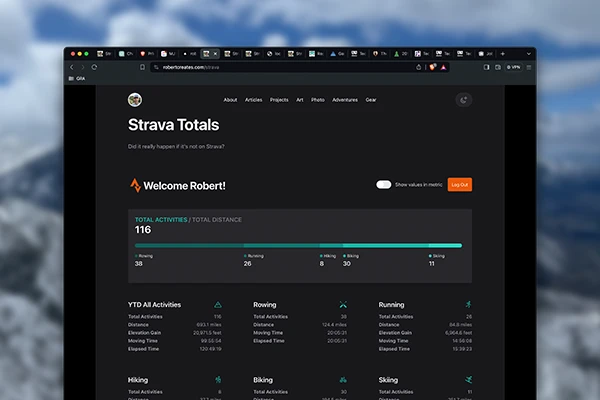Image resolution: width=600 pixels, height=400 pixels.
Task: Click the Hiking figure icon
Action: click(x=218, y=380)
